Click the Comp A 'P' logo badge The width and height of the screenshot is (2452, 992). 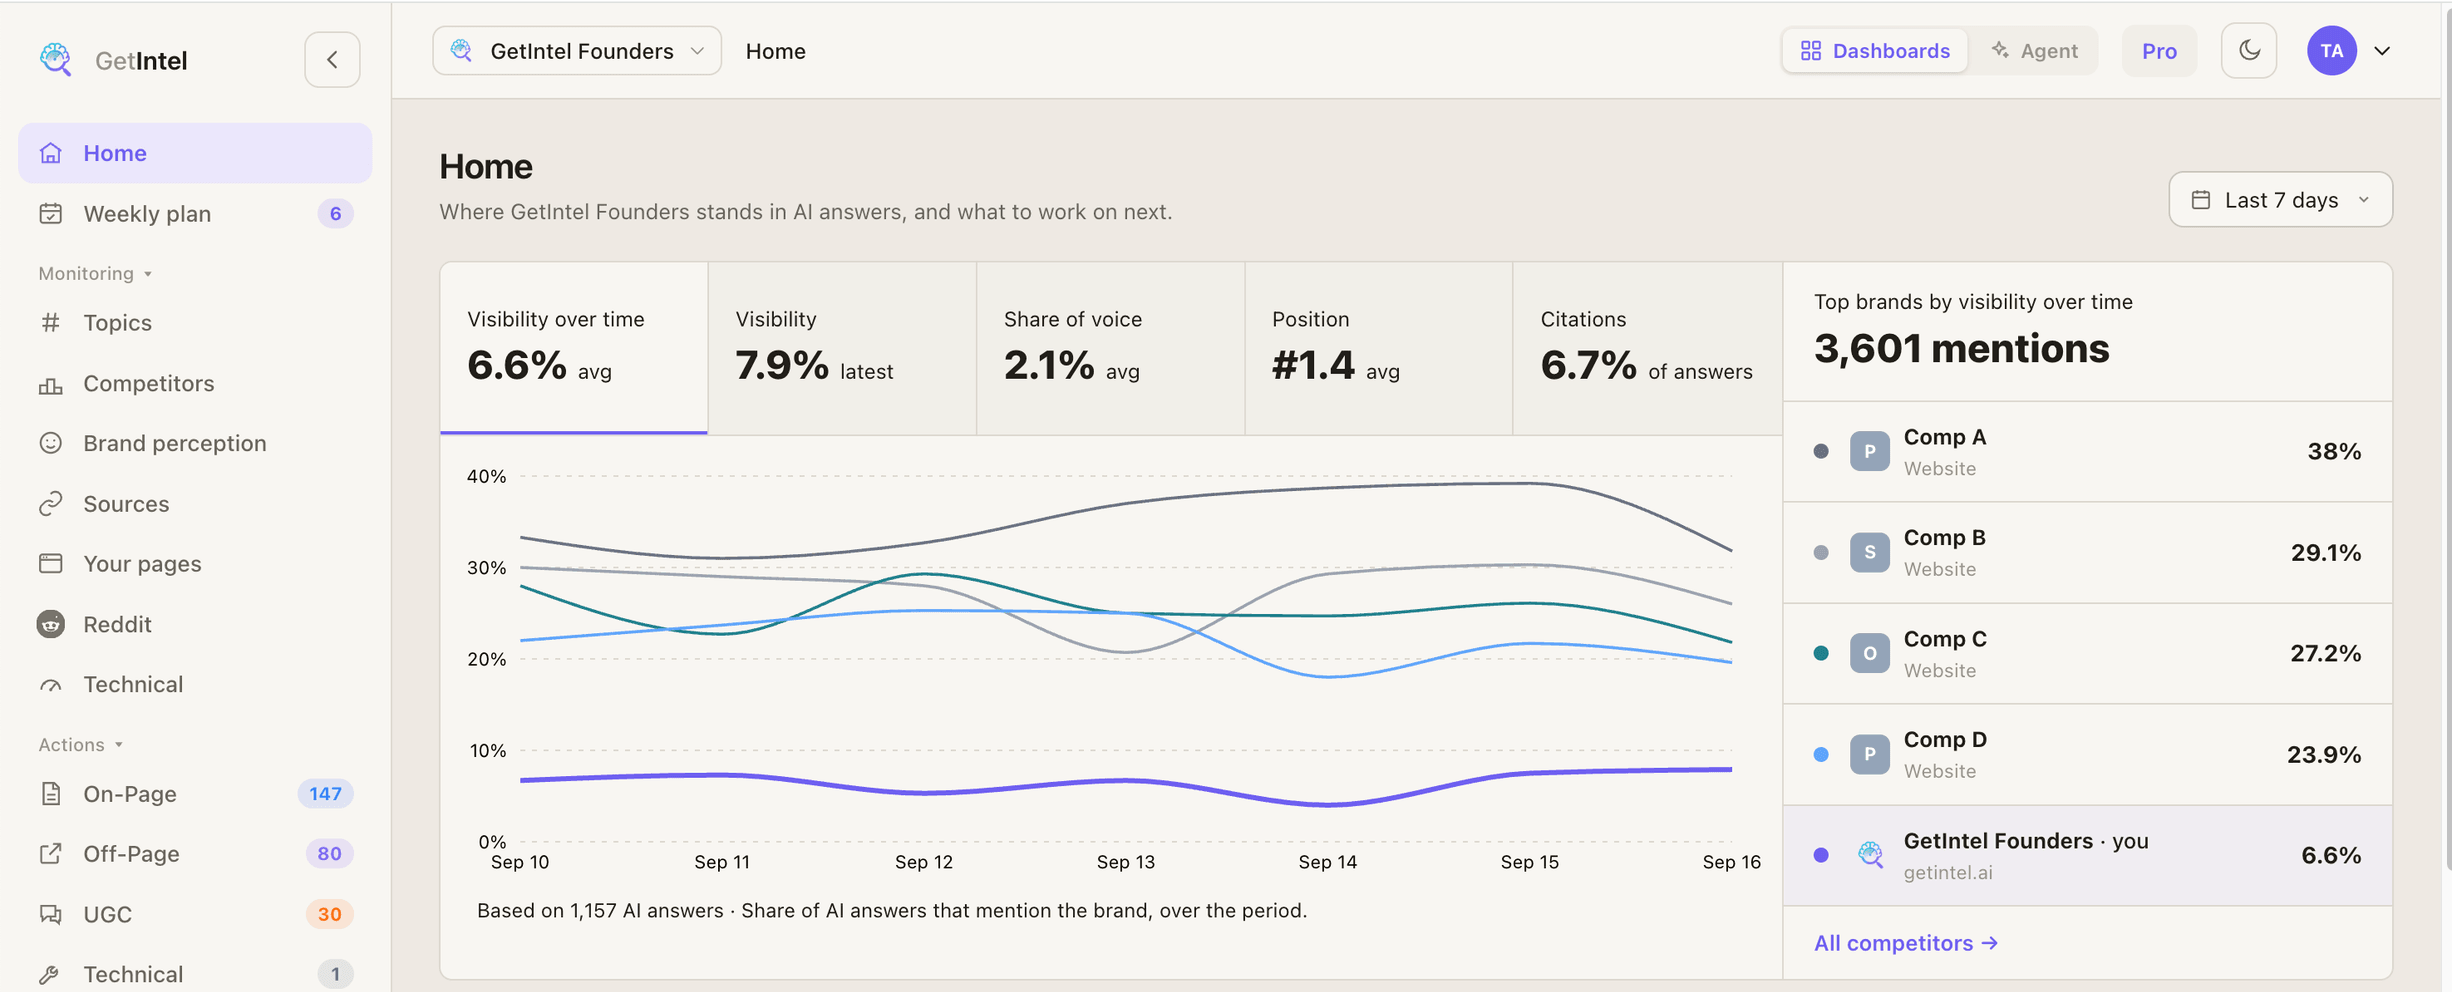1870,451
